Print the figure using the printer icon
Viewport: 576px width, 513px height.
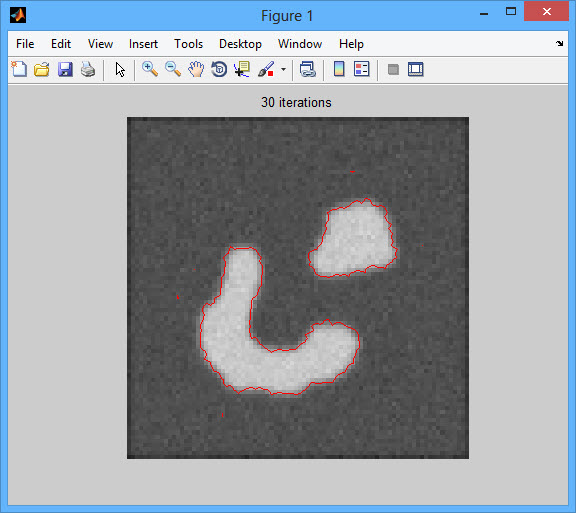point(88,69)
